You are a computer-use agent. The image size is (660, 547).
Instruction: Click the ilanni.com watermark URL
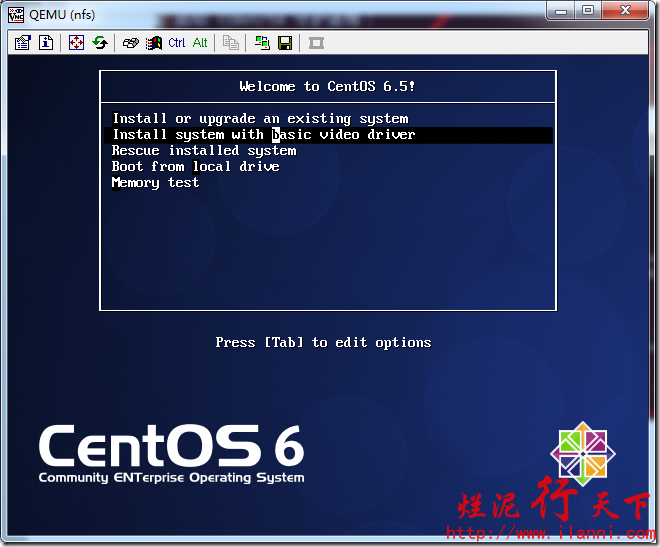548,534
